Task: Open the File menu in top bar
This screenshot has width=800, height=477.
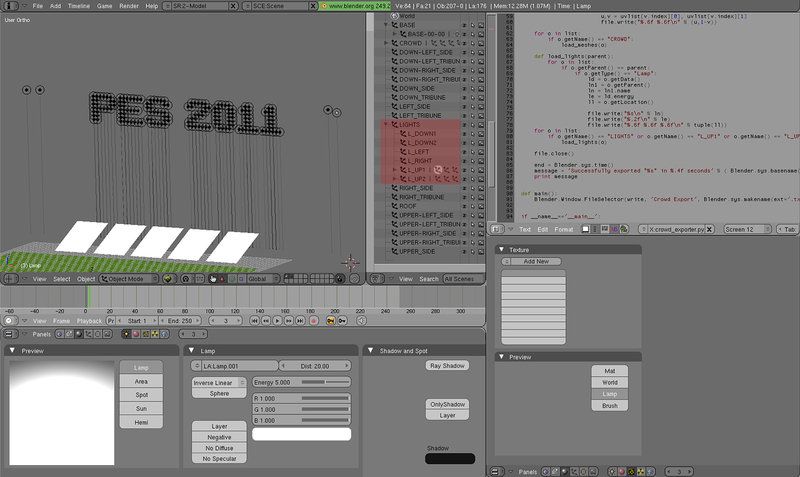Action: click(x=38, y=6)
